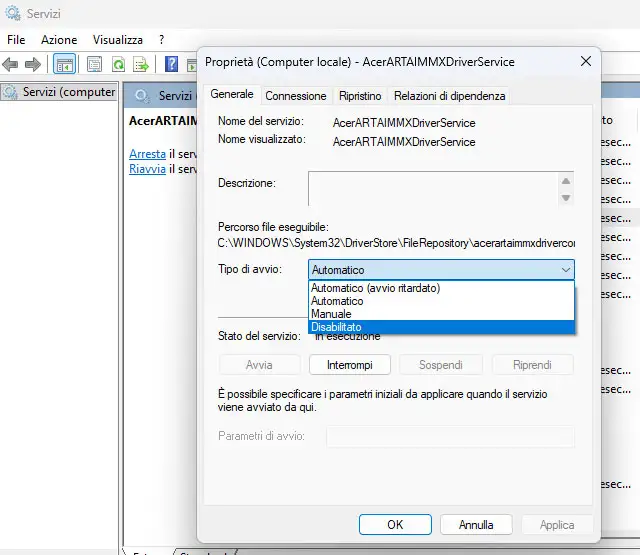The width and height of the screenshot is (640, 555).
Task: Click the executable path text
Action: click(x=396, y=243)
